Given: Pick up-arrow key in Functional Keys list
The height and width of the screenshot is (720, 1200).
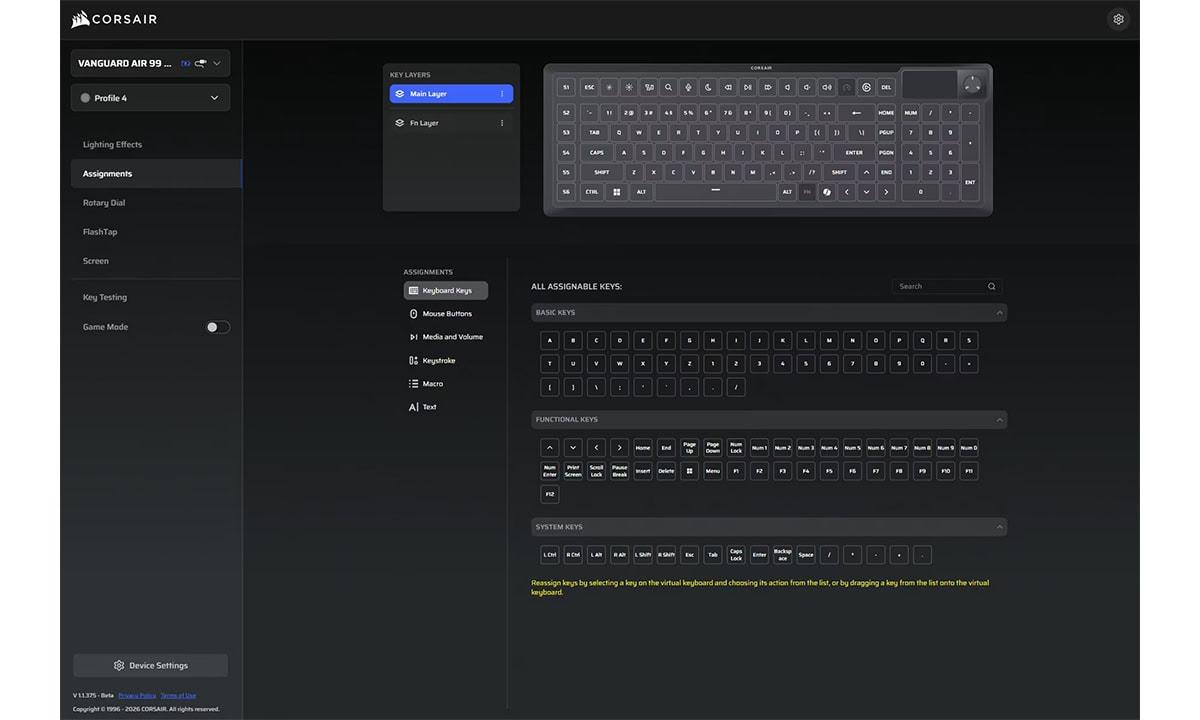Looking at the screenshot, I should [549, 448].
